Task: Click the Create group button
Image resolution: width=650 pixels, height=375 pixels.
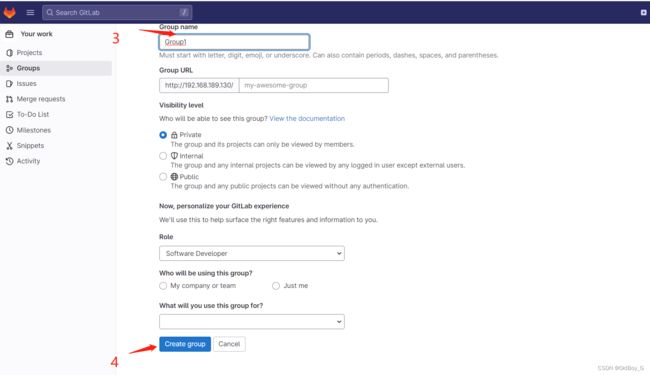Action: click(185, 344)
